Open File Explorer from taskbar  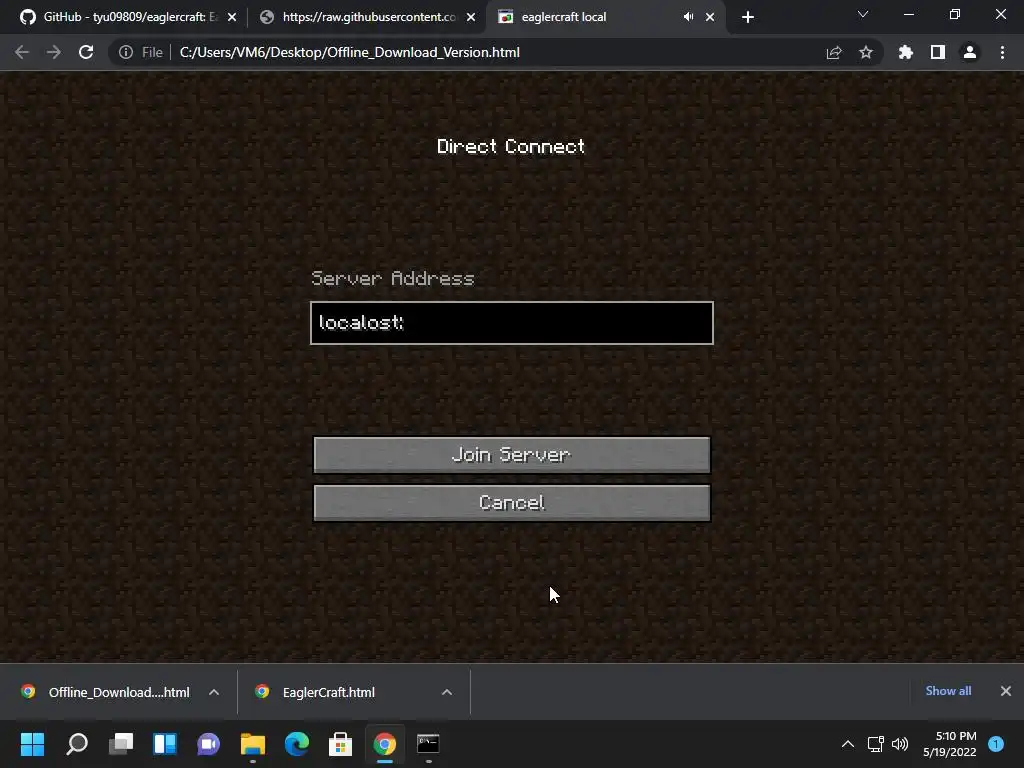click(253, 744)
